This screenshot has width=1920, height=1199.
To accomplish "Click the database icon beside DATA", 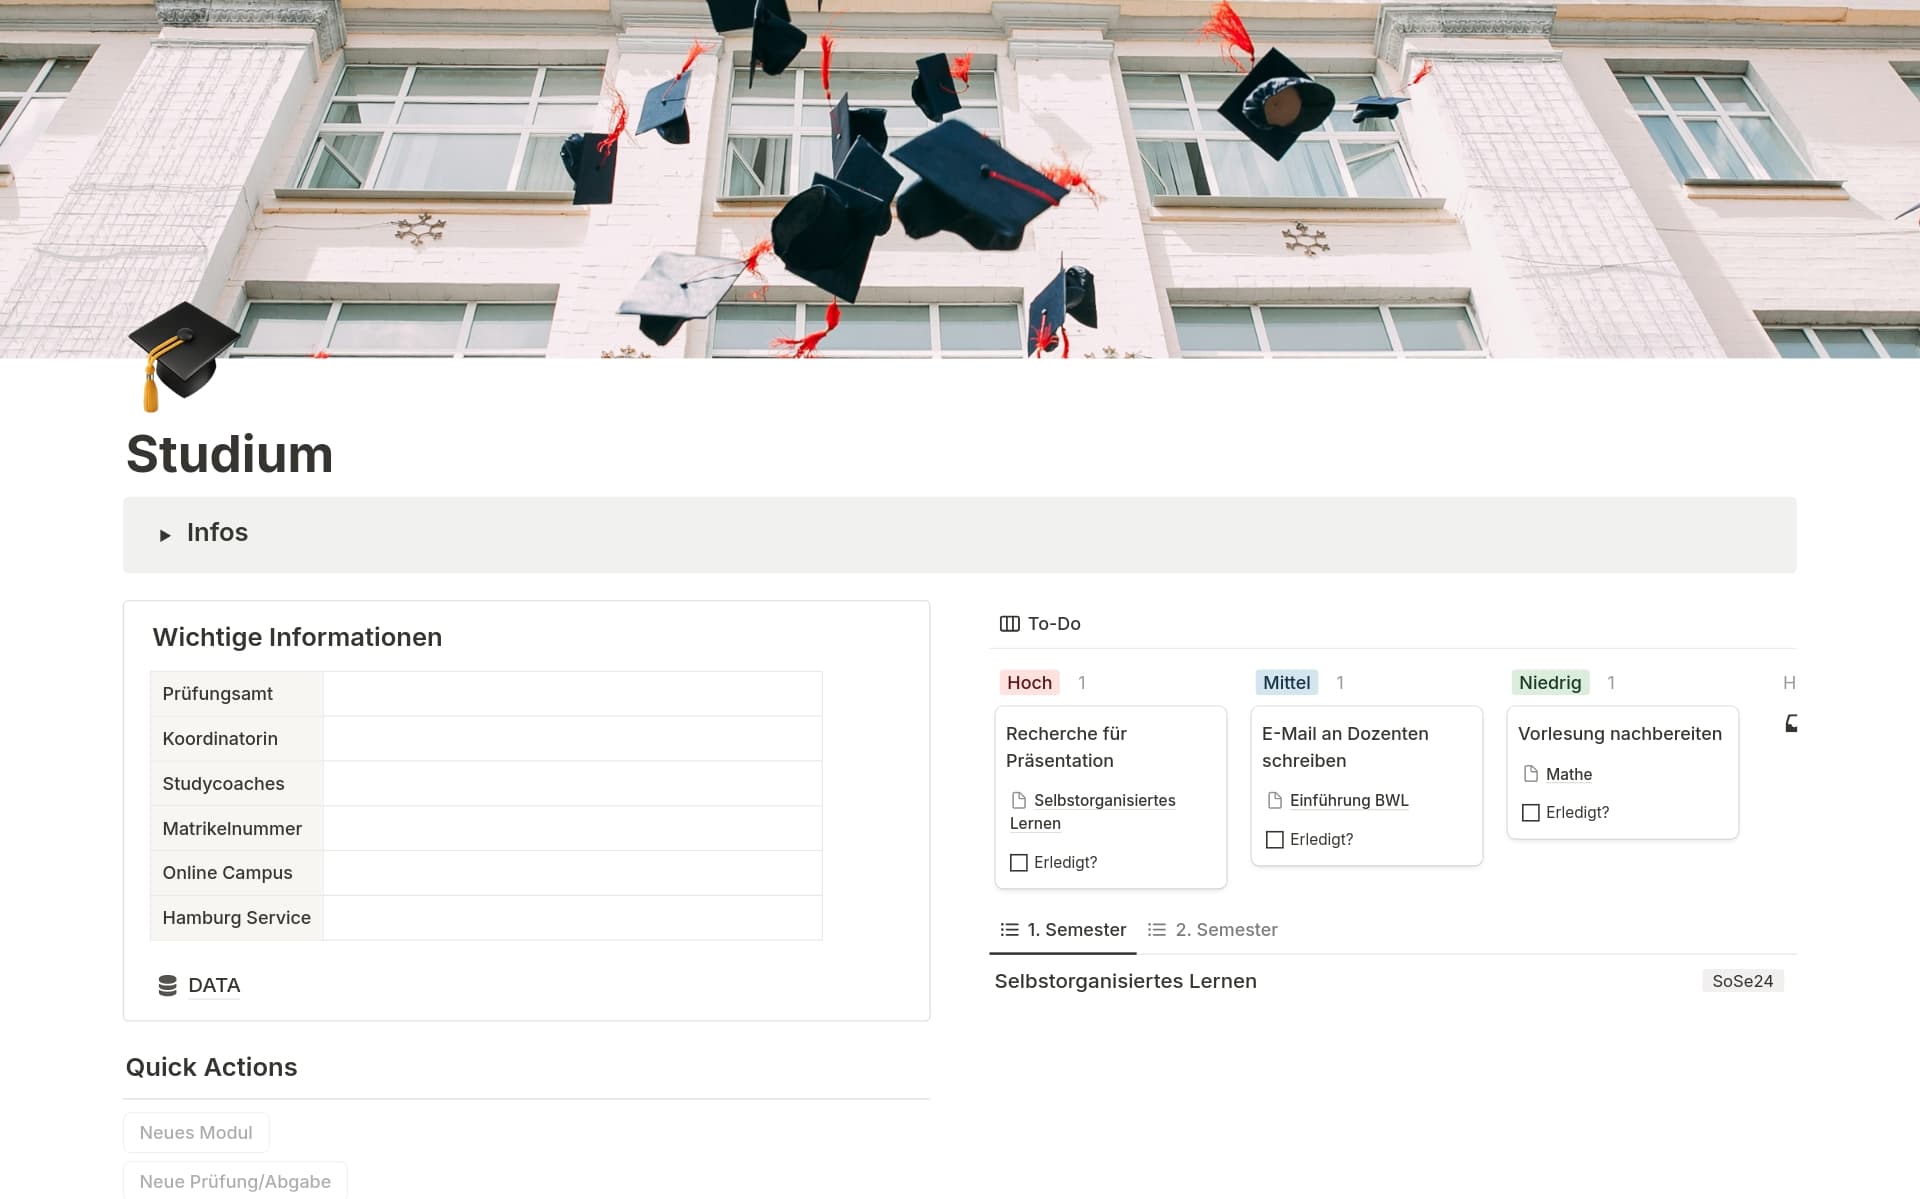I will (x=167, y=986).
